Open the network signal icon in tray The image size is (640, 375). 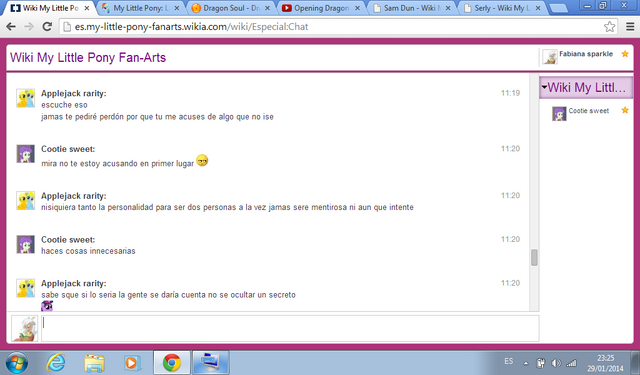(571, 363)
